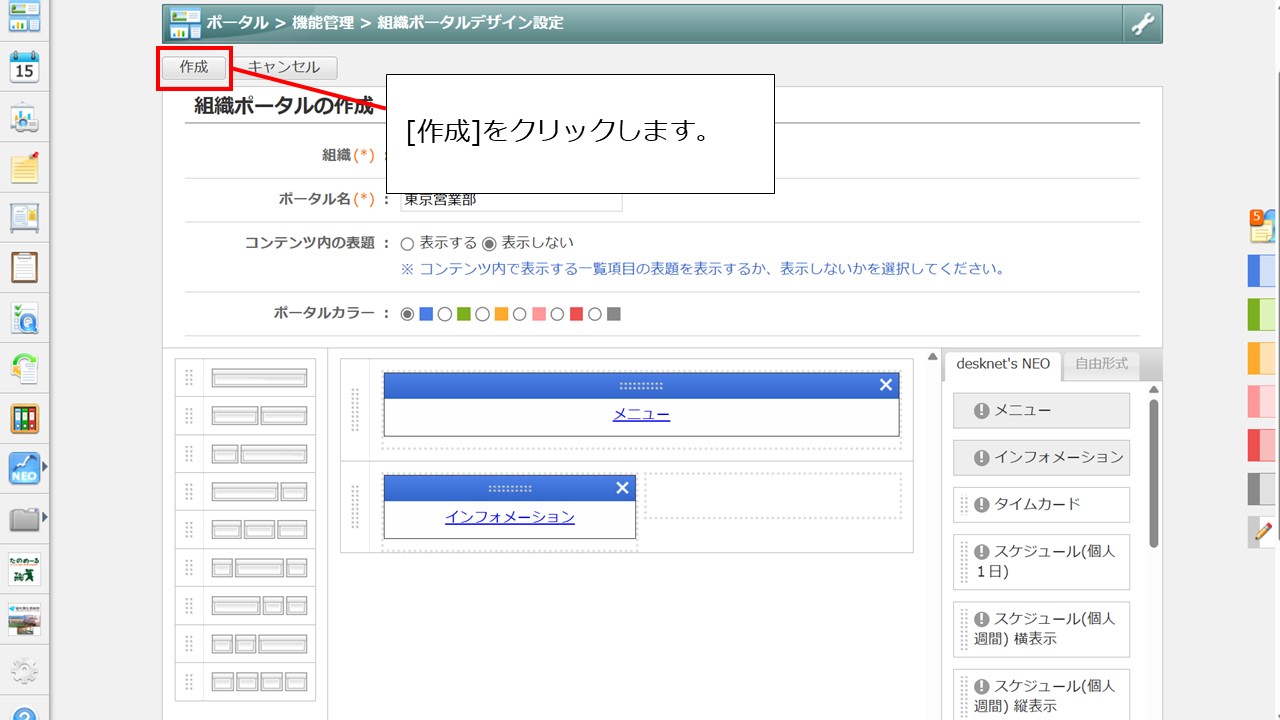1280x720 pixels.
Task: Click the 作成 button
Action: point(194,67)
